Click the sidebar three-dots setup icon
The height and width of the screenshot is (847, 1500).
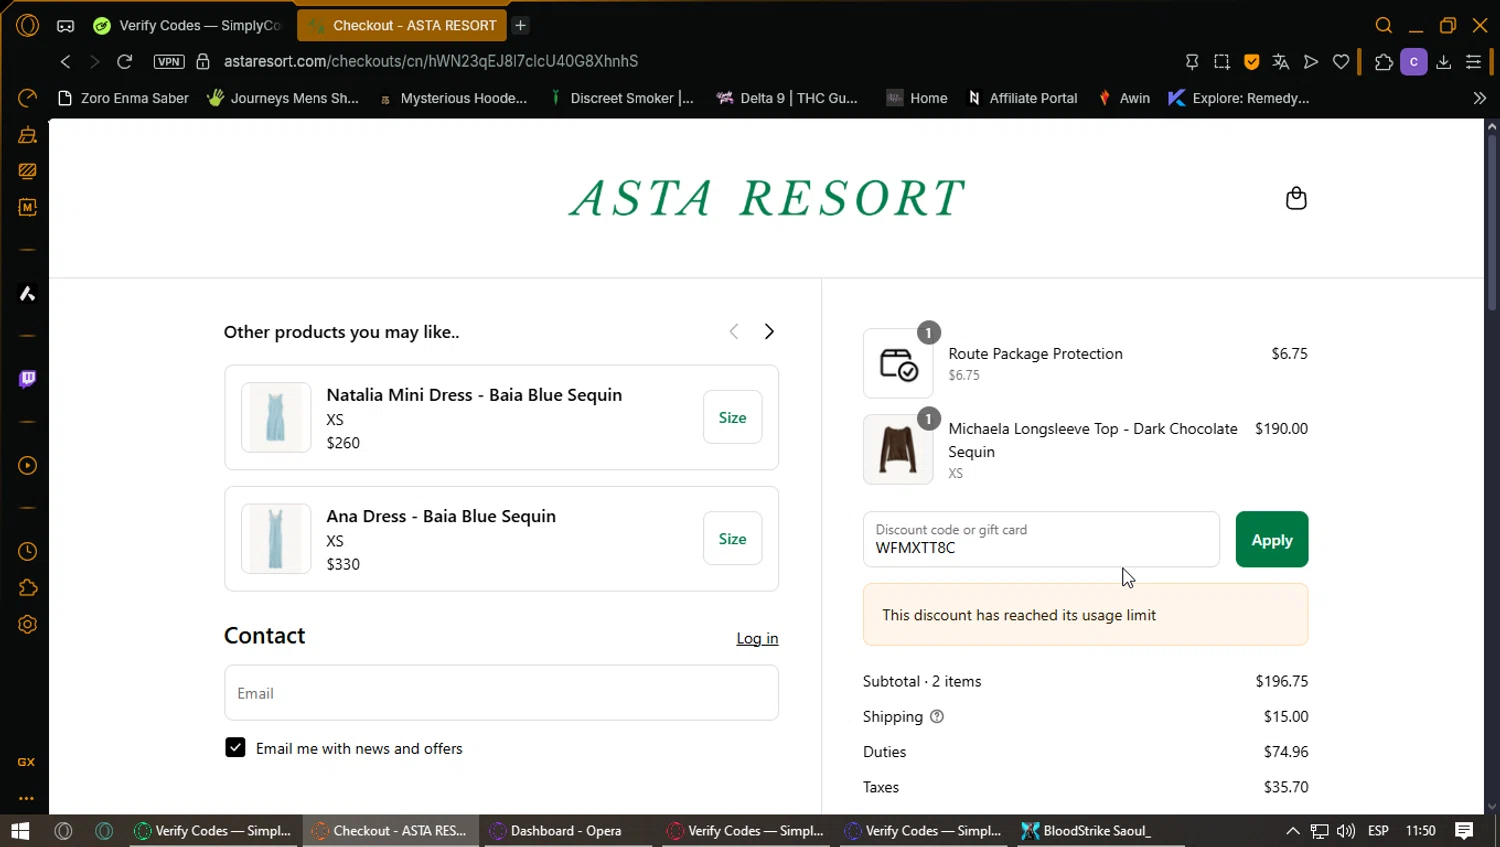(27, 798)
